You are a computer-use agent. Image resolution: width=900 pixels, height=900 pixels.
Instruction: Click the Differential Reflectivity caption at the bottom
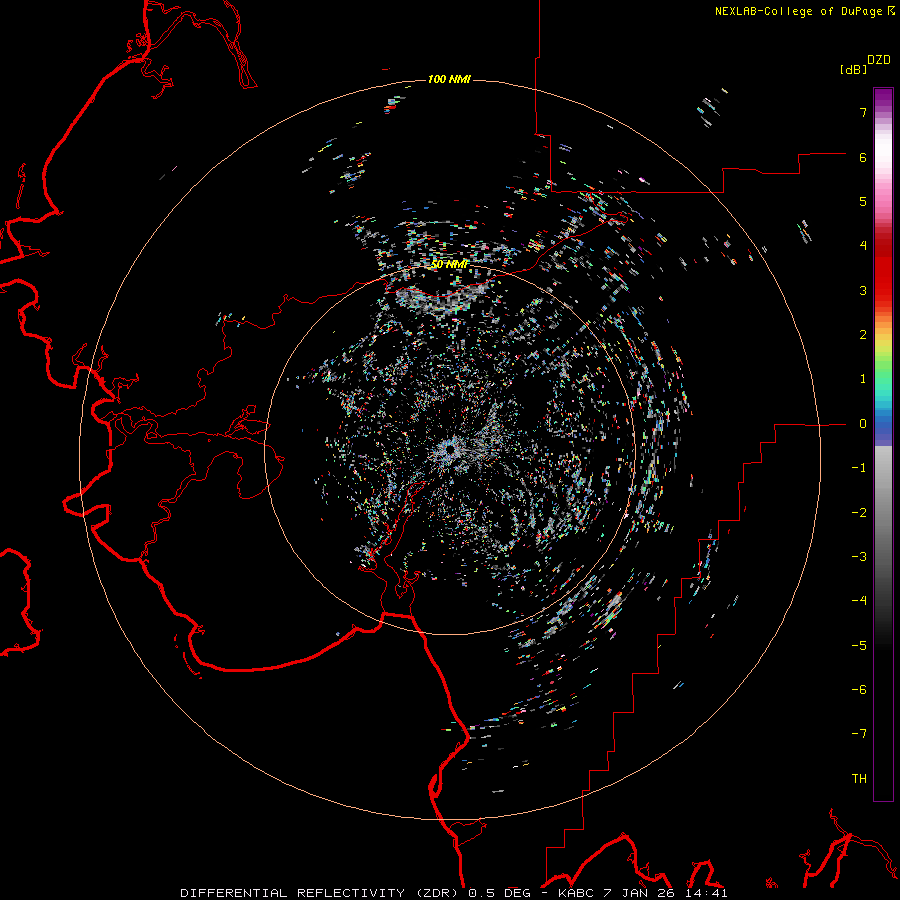point(453,893)
